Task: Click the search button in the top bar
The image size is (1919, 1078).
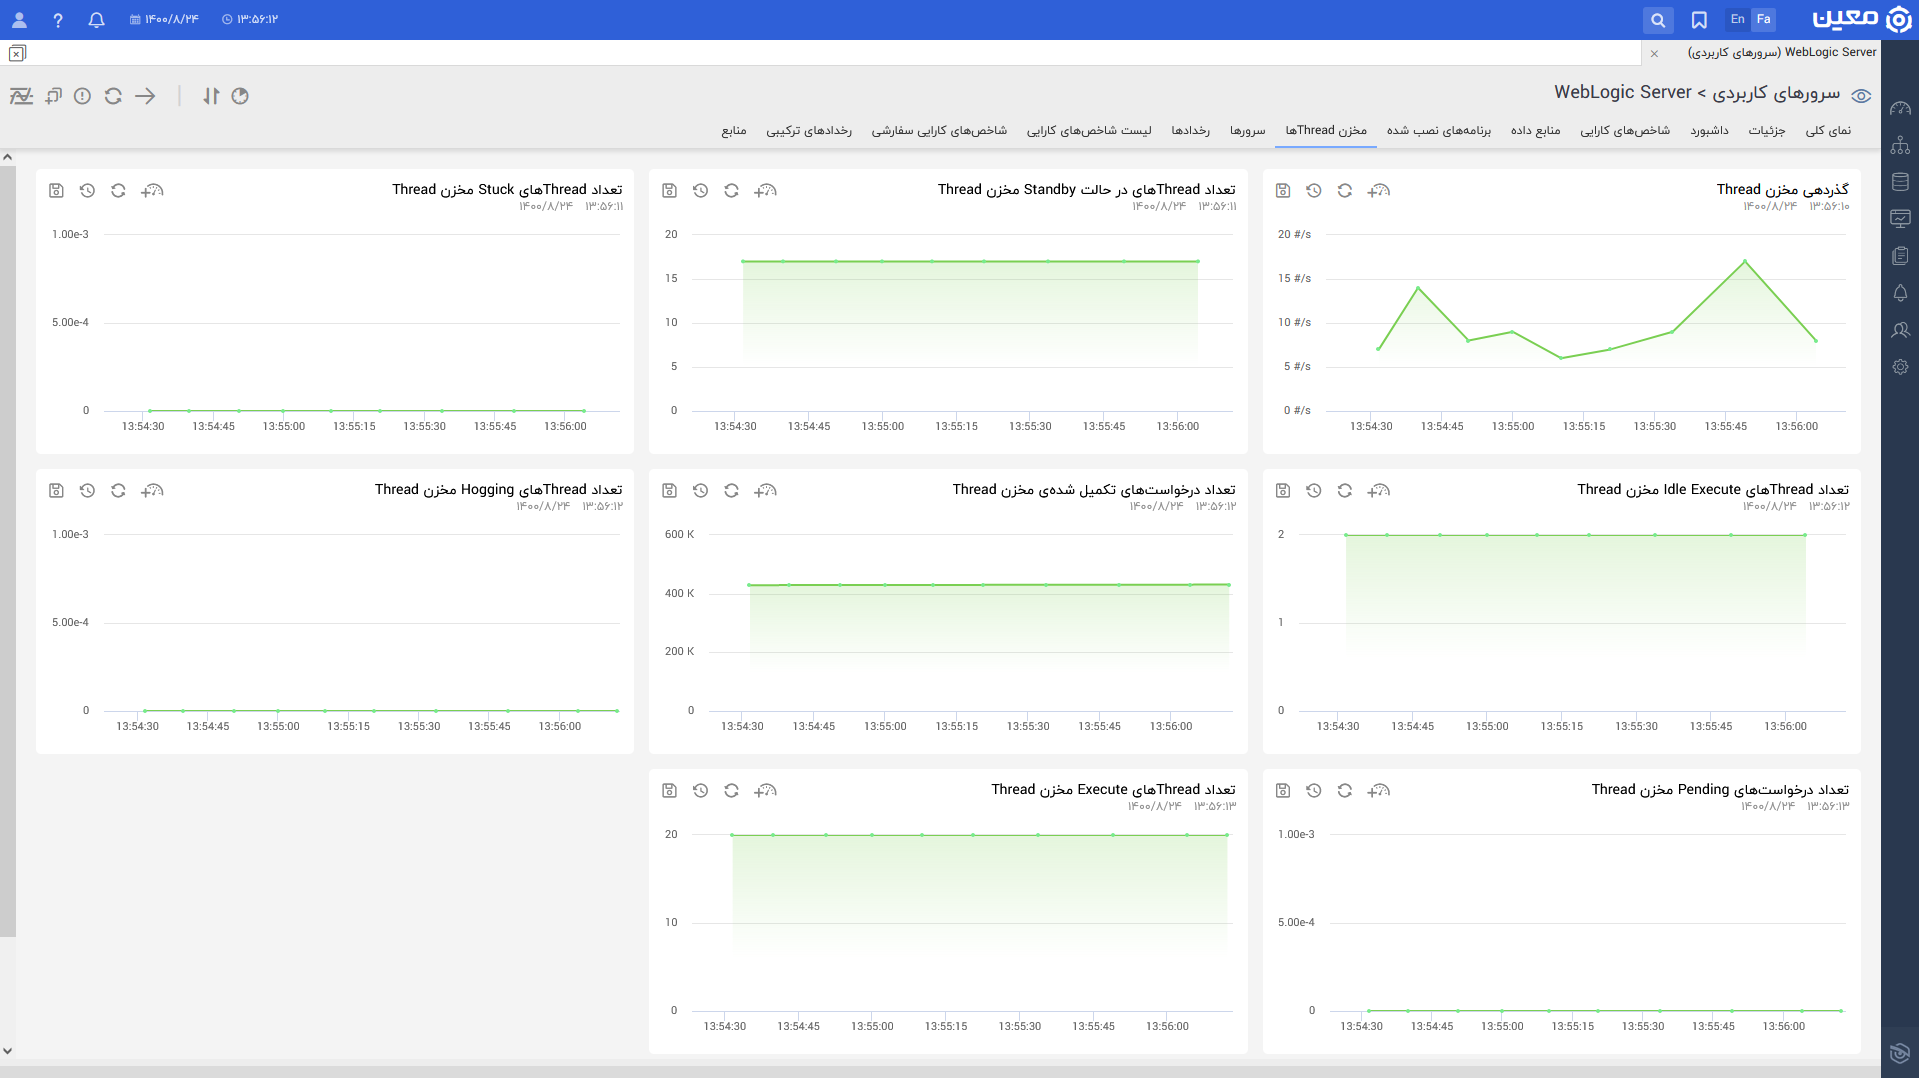Action: (1658, 20)
